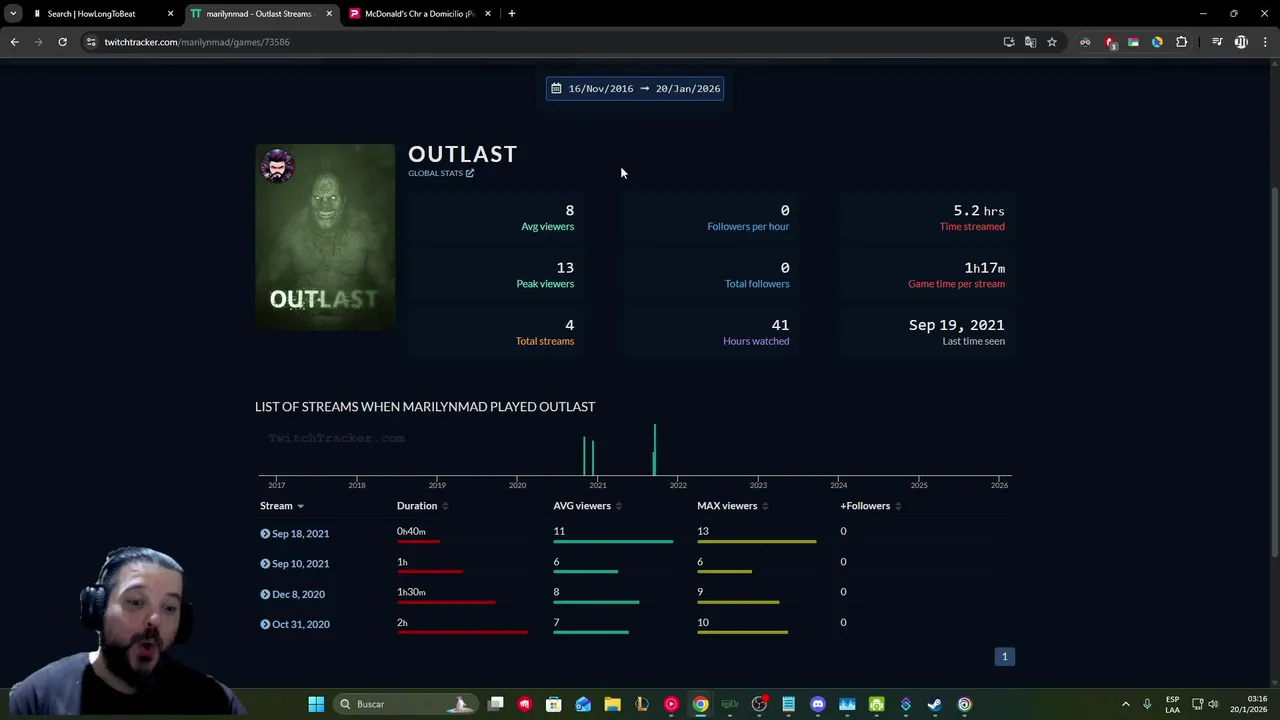The width and height of the screenshot is (1280, 720).
Task: Click the page vertical scrollbar
Action: (x=1274, y=372)
